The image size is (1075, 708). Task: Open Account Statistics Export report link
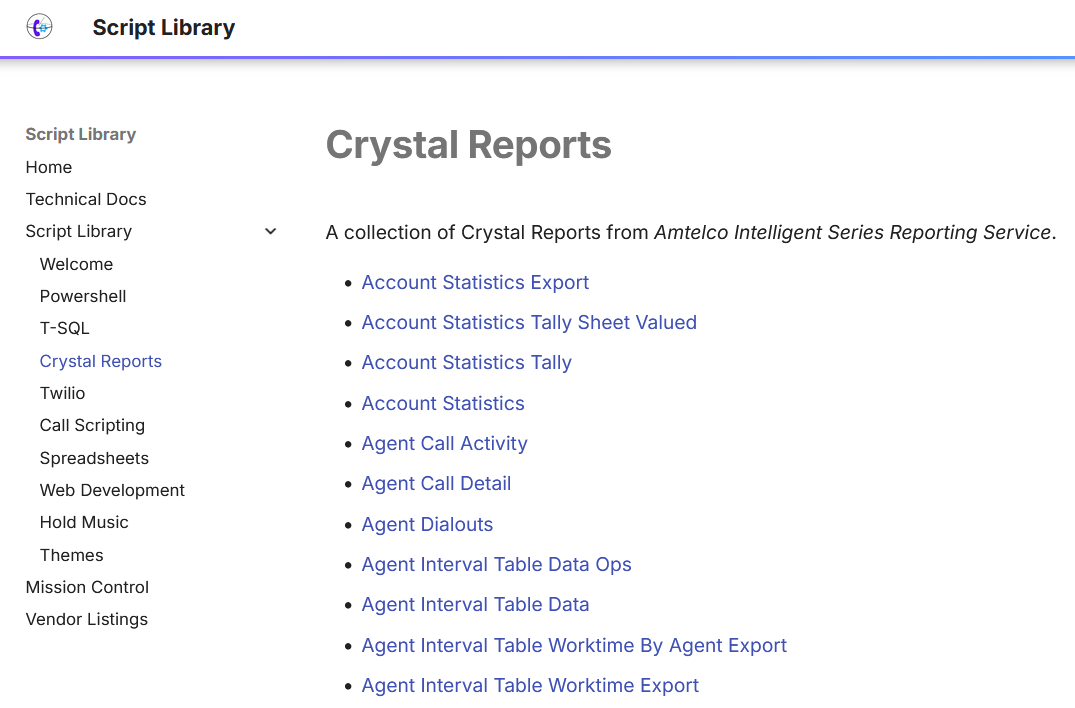(475, 282)
